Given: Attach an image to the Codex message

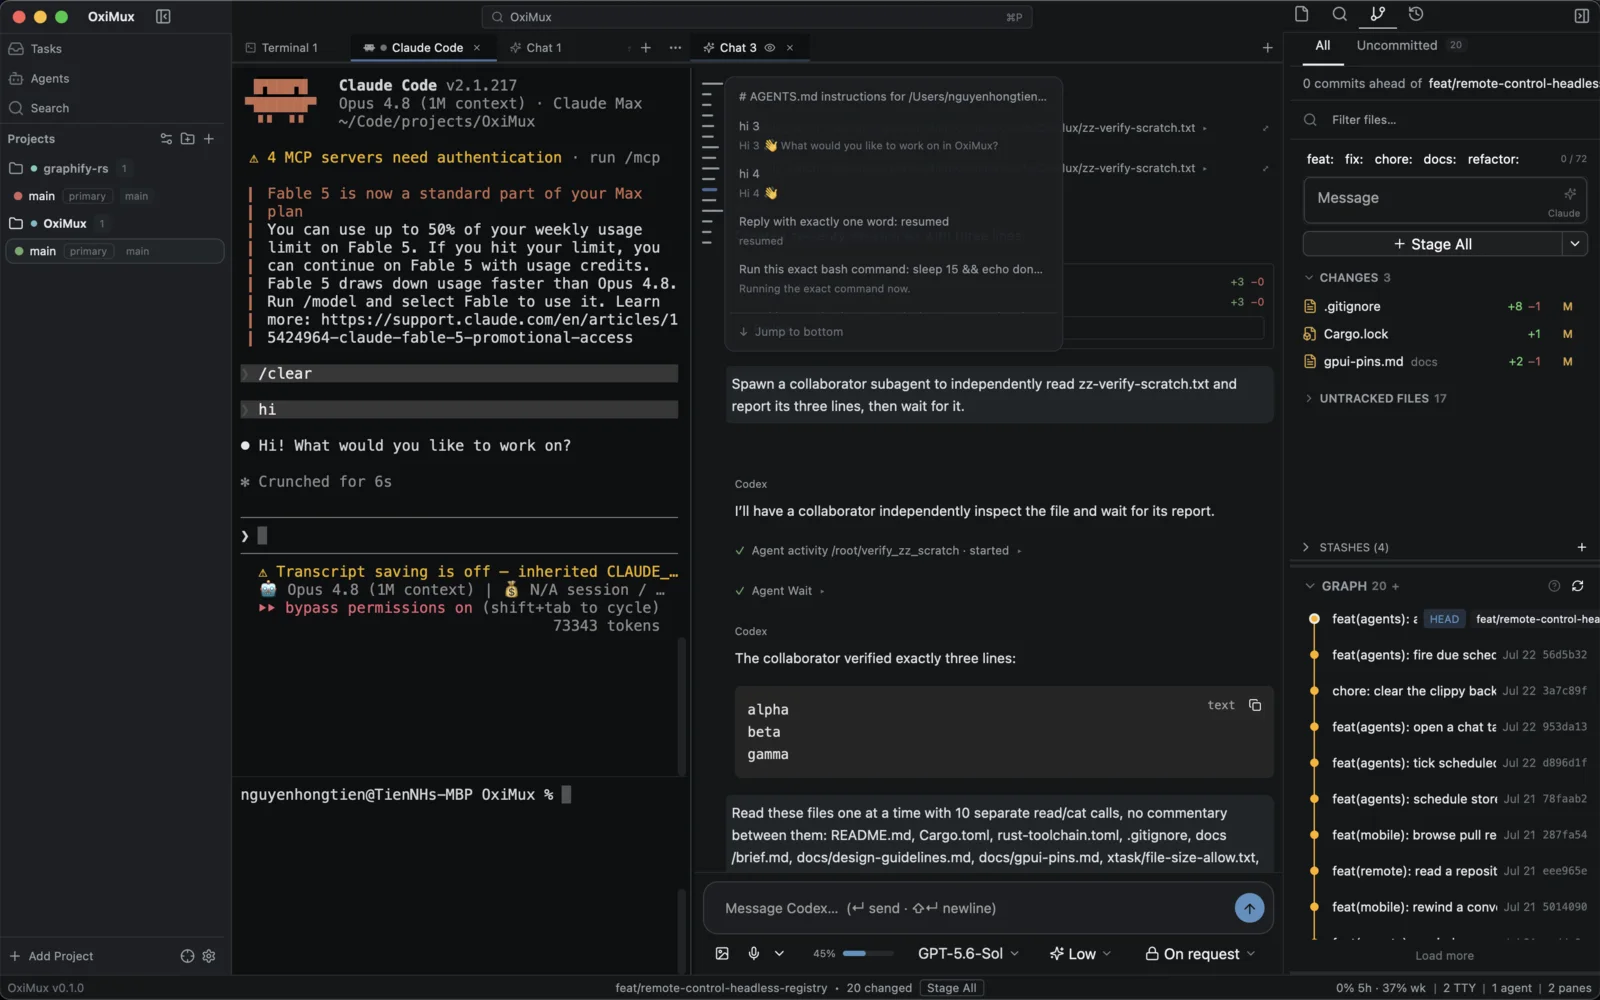Looking at the screenshot, I should [722, 954].
